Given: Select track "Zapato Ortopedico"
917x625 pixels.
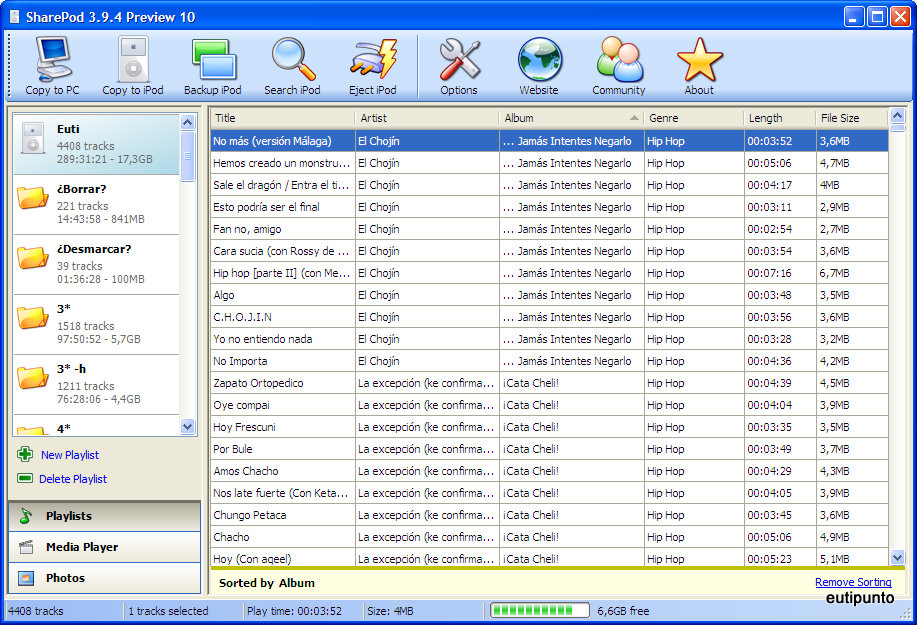Looking at the screenshot, I should [x=282, y=383].
